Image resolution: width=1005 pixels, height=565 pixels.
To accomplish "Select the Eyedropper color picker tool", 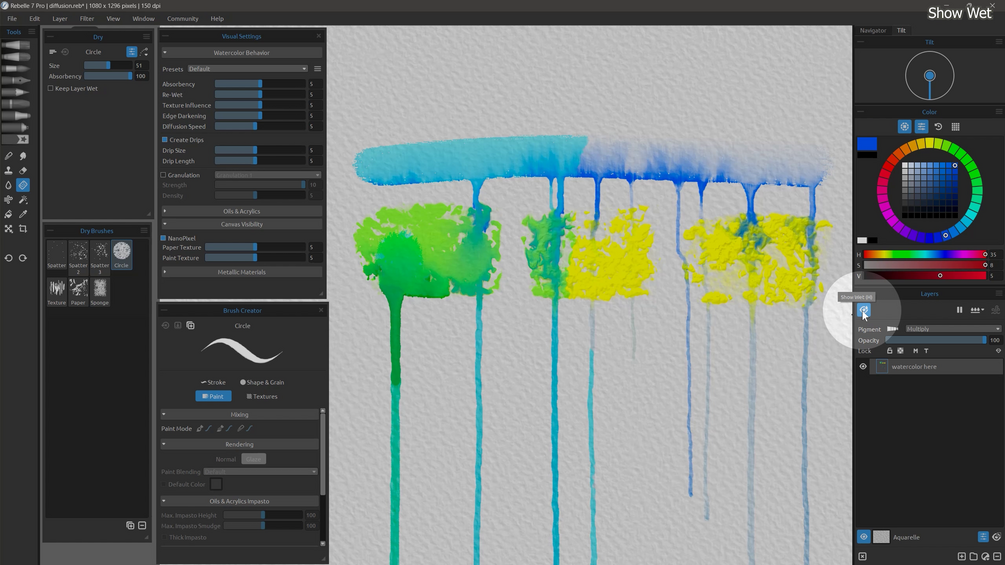I will coord(23,215).
